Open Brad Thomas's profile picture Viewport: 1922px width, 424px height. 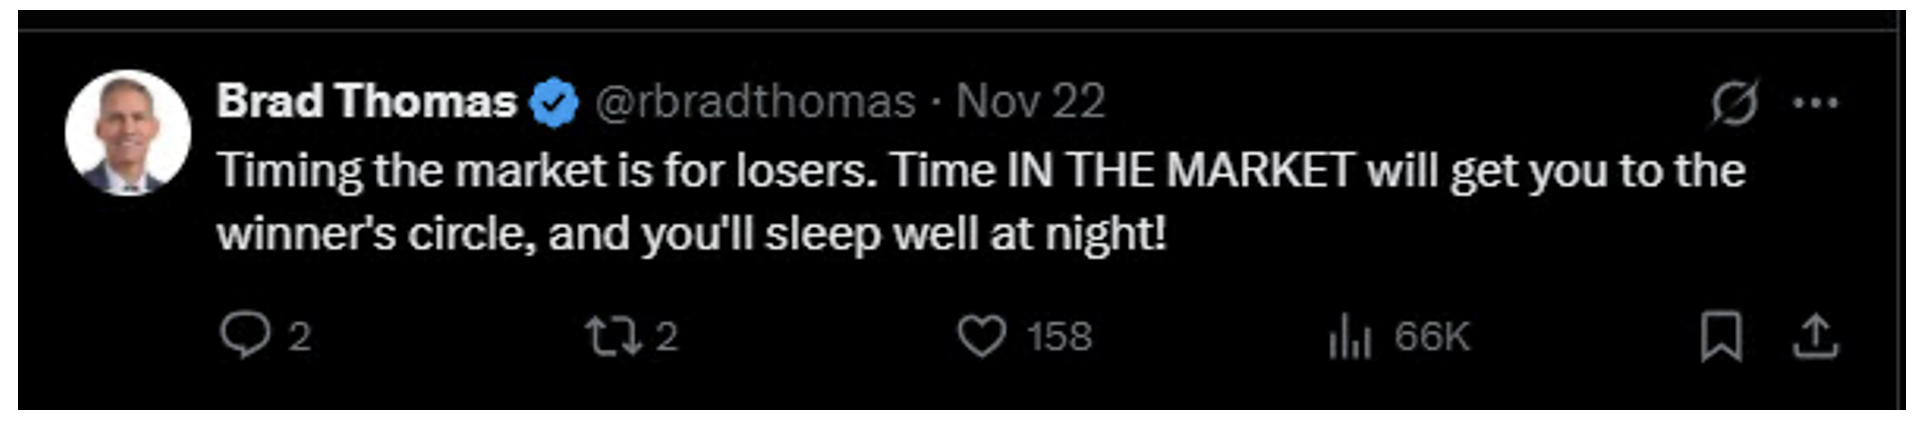click(x=128, y=132)
